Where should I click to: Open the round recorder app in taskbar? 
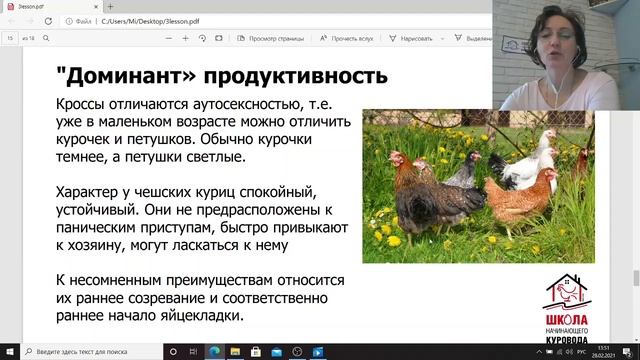coord(297,351)
